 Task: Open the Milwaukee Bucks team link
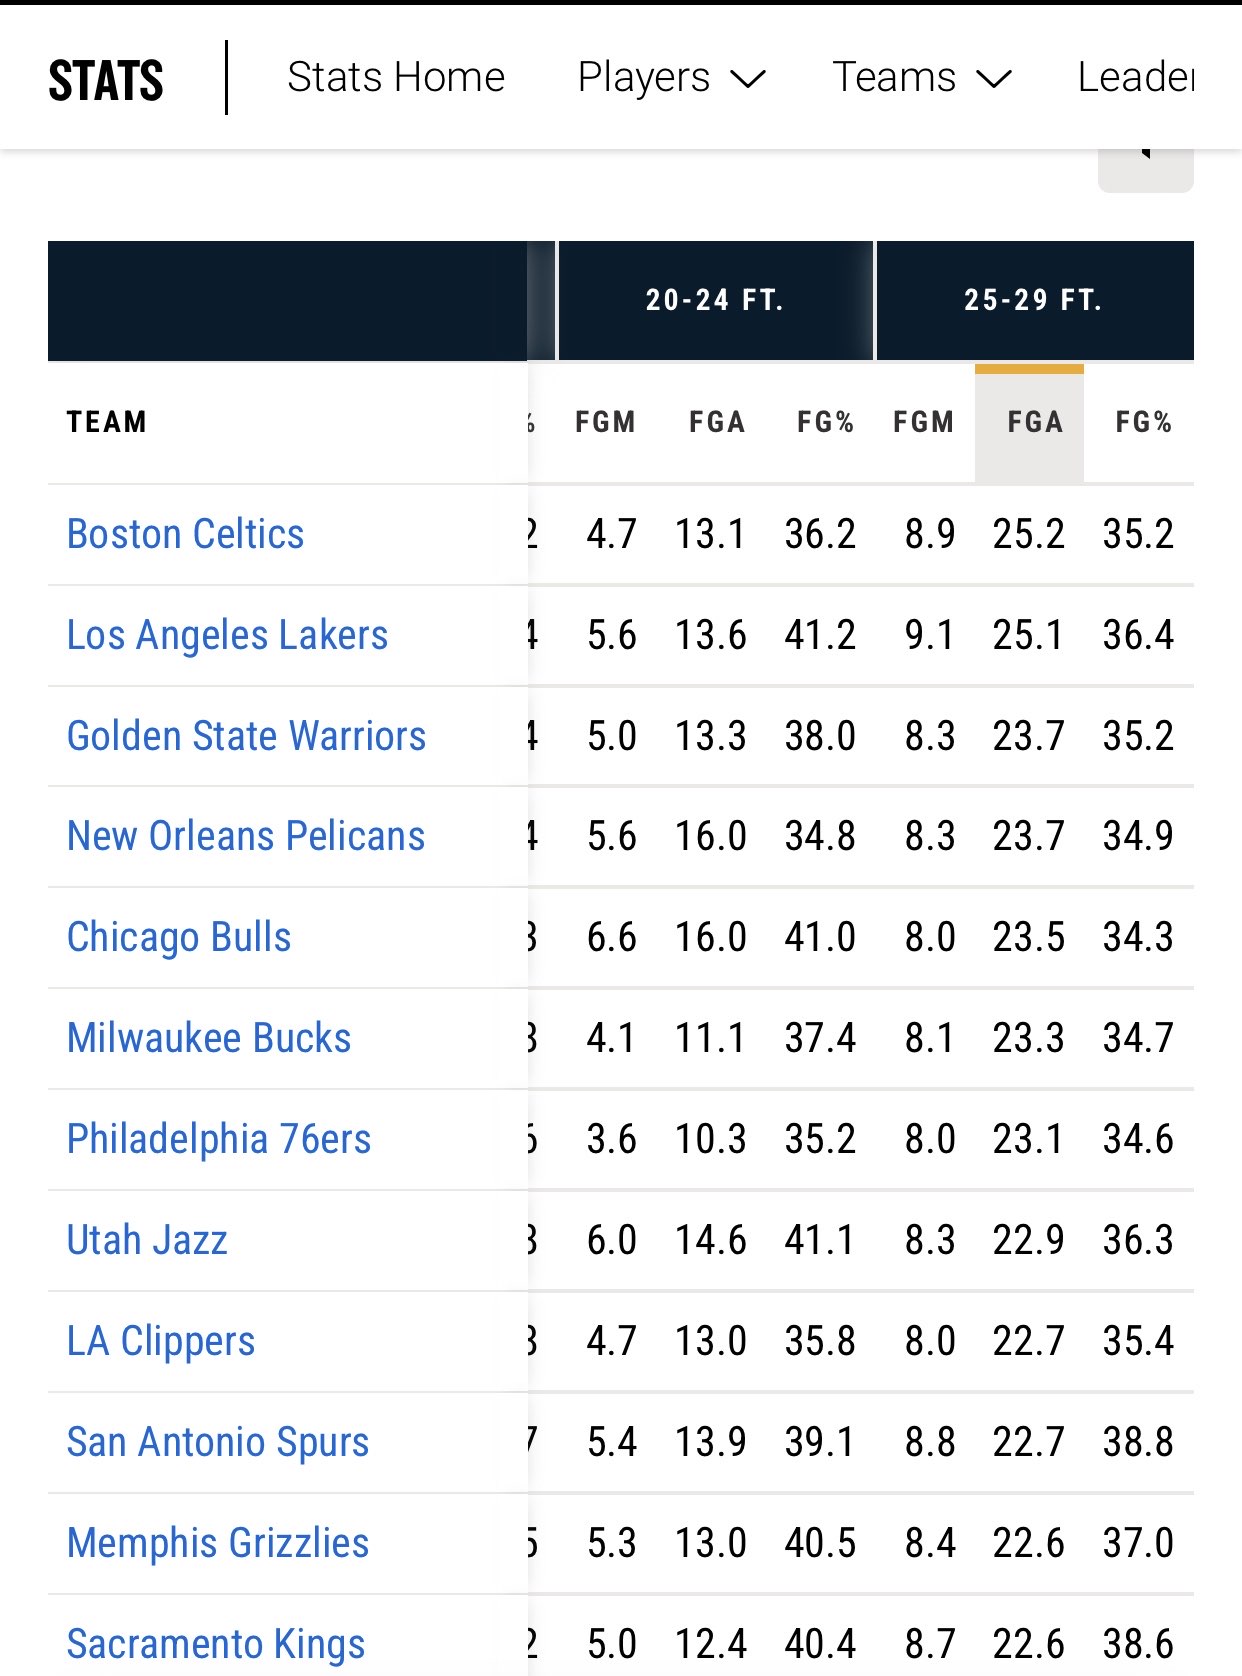(209, 1038)
